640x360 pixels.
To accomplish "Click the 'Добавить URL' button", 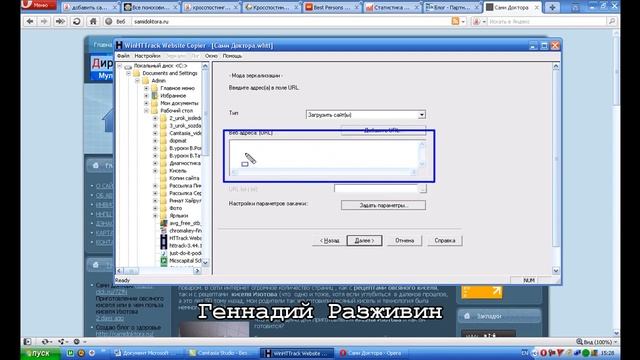I will pos(383,130).
